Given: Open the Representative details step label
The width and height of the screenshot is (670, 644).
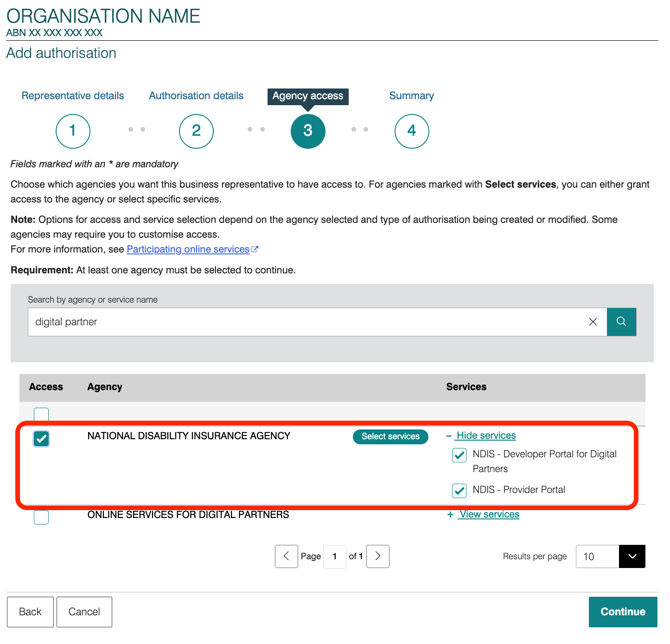Looking at the screenshot, I should coord(73,96).
